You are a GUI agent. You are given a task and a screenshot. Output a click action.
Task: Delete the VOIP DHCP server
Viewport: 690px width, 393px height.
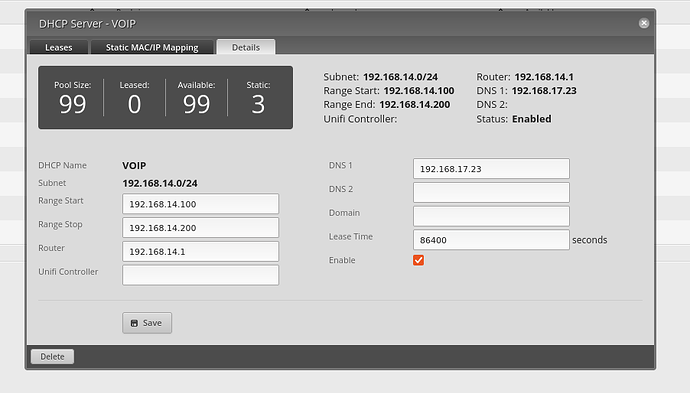(52, 356)
